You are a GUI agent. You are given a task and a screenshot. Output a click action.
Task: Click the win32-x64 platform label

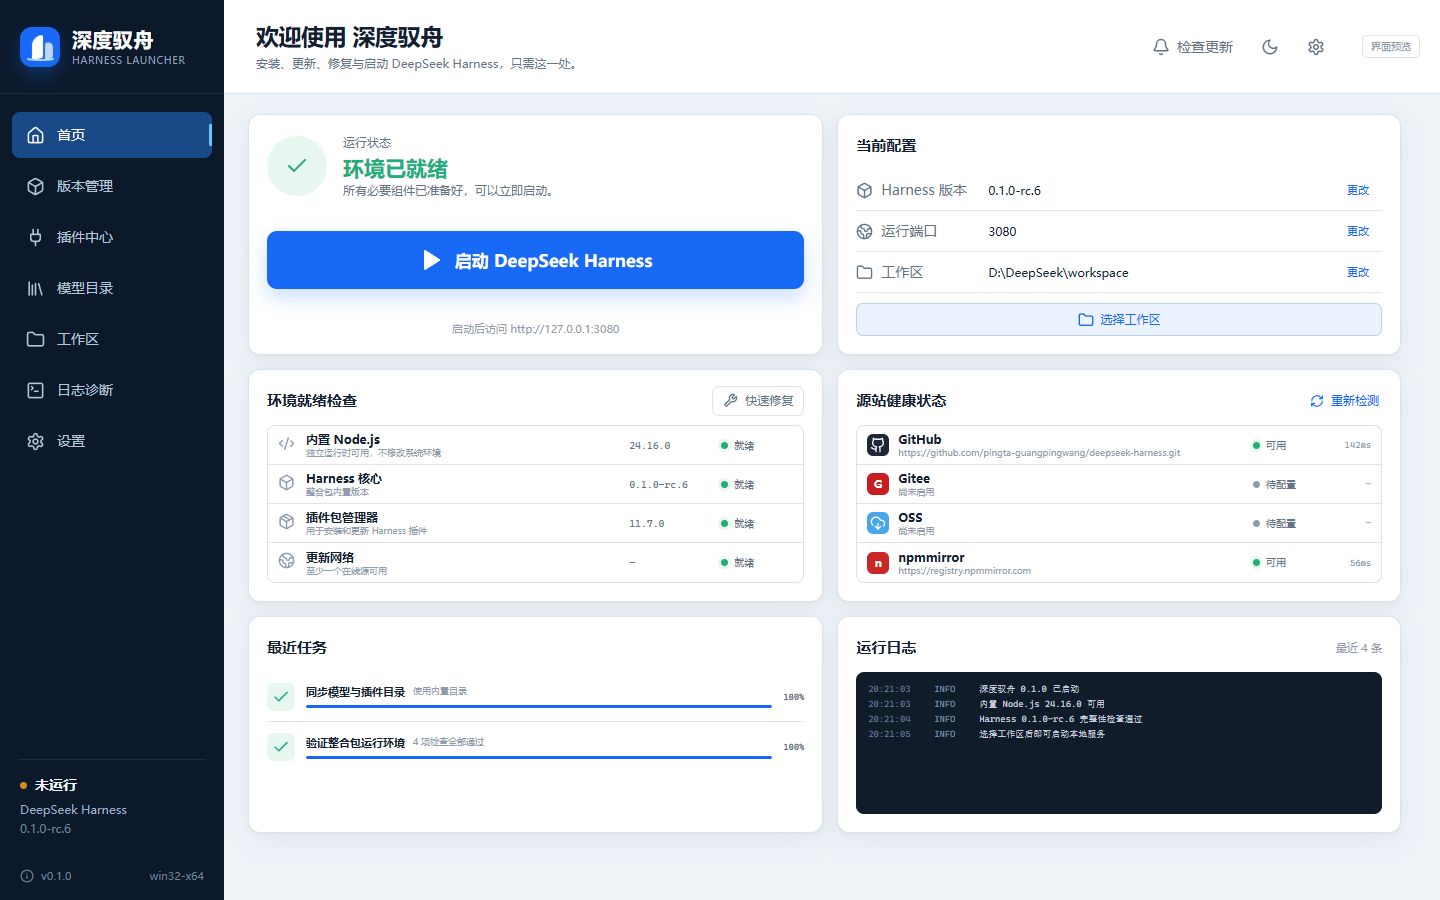click(x=177, y=876)
